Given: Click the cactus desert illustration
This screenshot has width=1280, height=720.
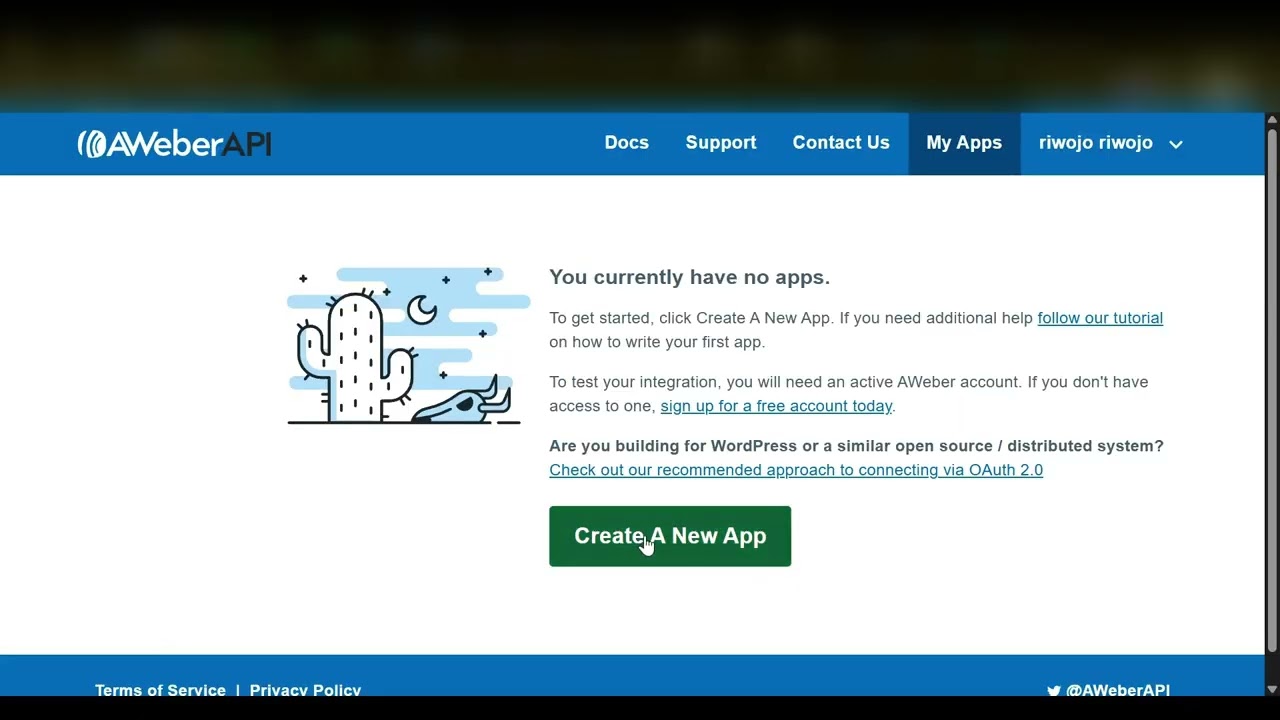Looking at the screenshot, I should click(x=408, y=346).
